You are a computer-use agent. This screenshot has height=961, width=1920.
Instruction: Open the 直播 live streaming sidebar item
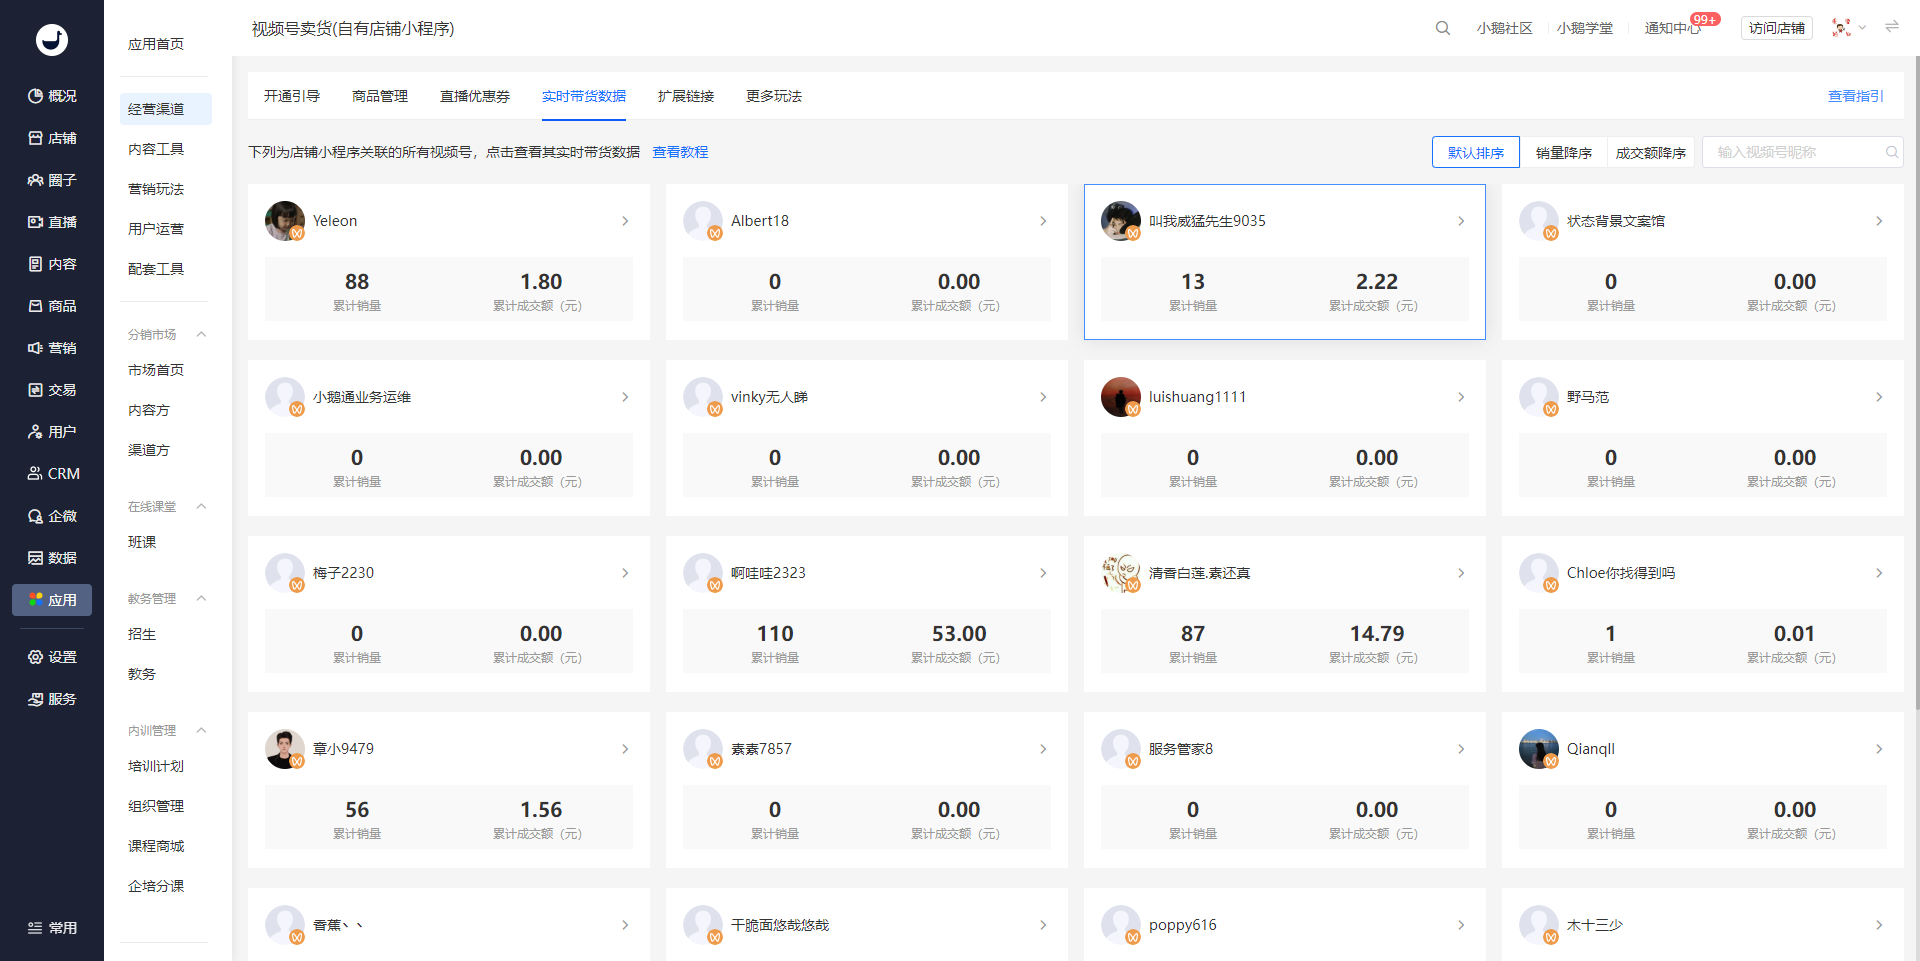pos(52,222)
